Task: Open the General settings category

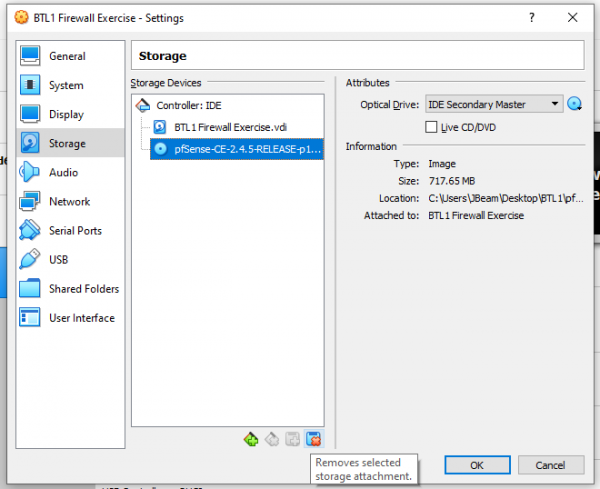Action: click(70, 56)
